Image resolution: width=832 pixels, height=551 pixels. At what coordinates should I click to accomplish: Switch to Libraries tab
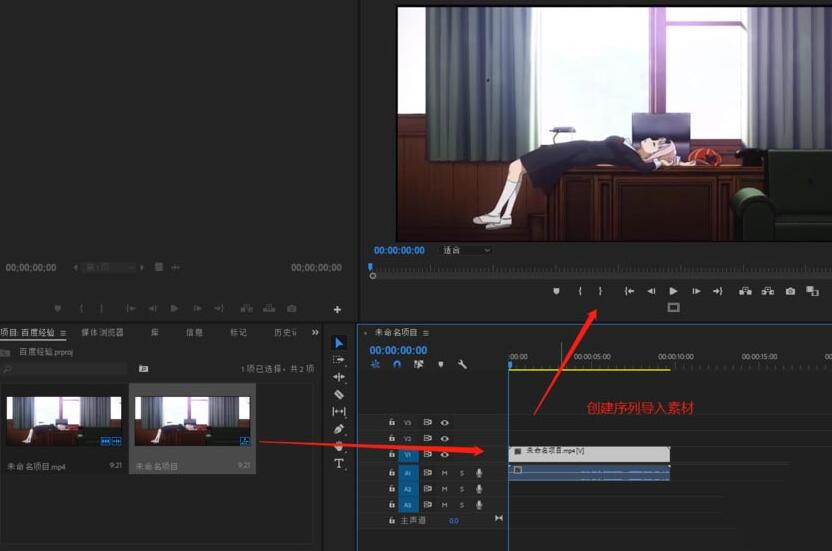point(154,332)
